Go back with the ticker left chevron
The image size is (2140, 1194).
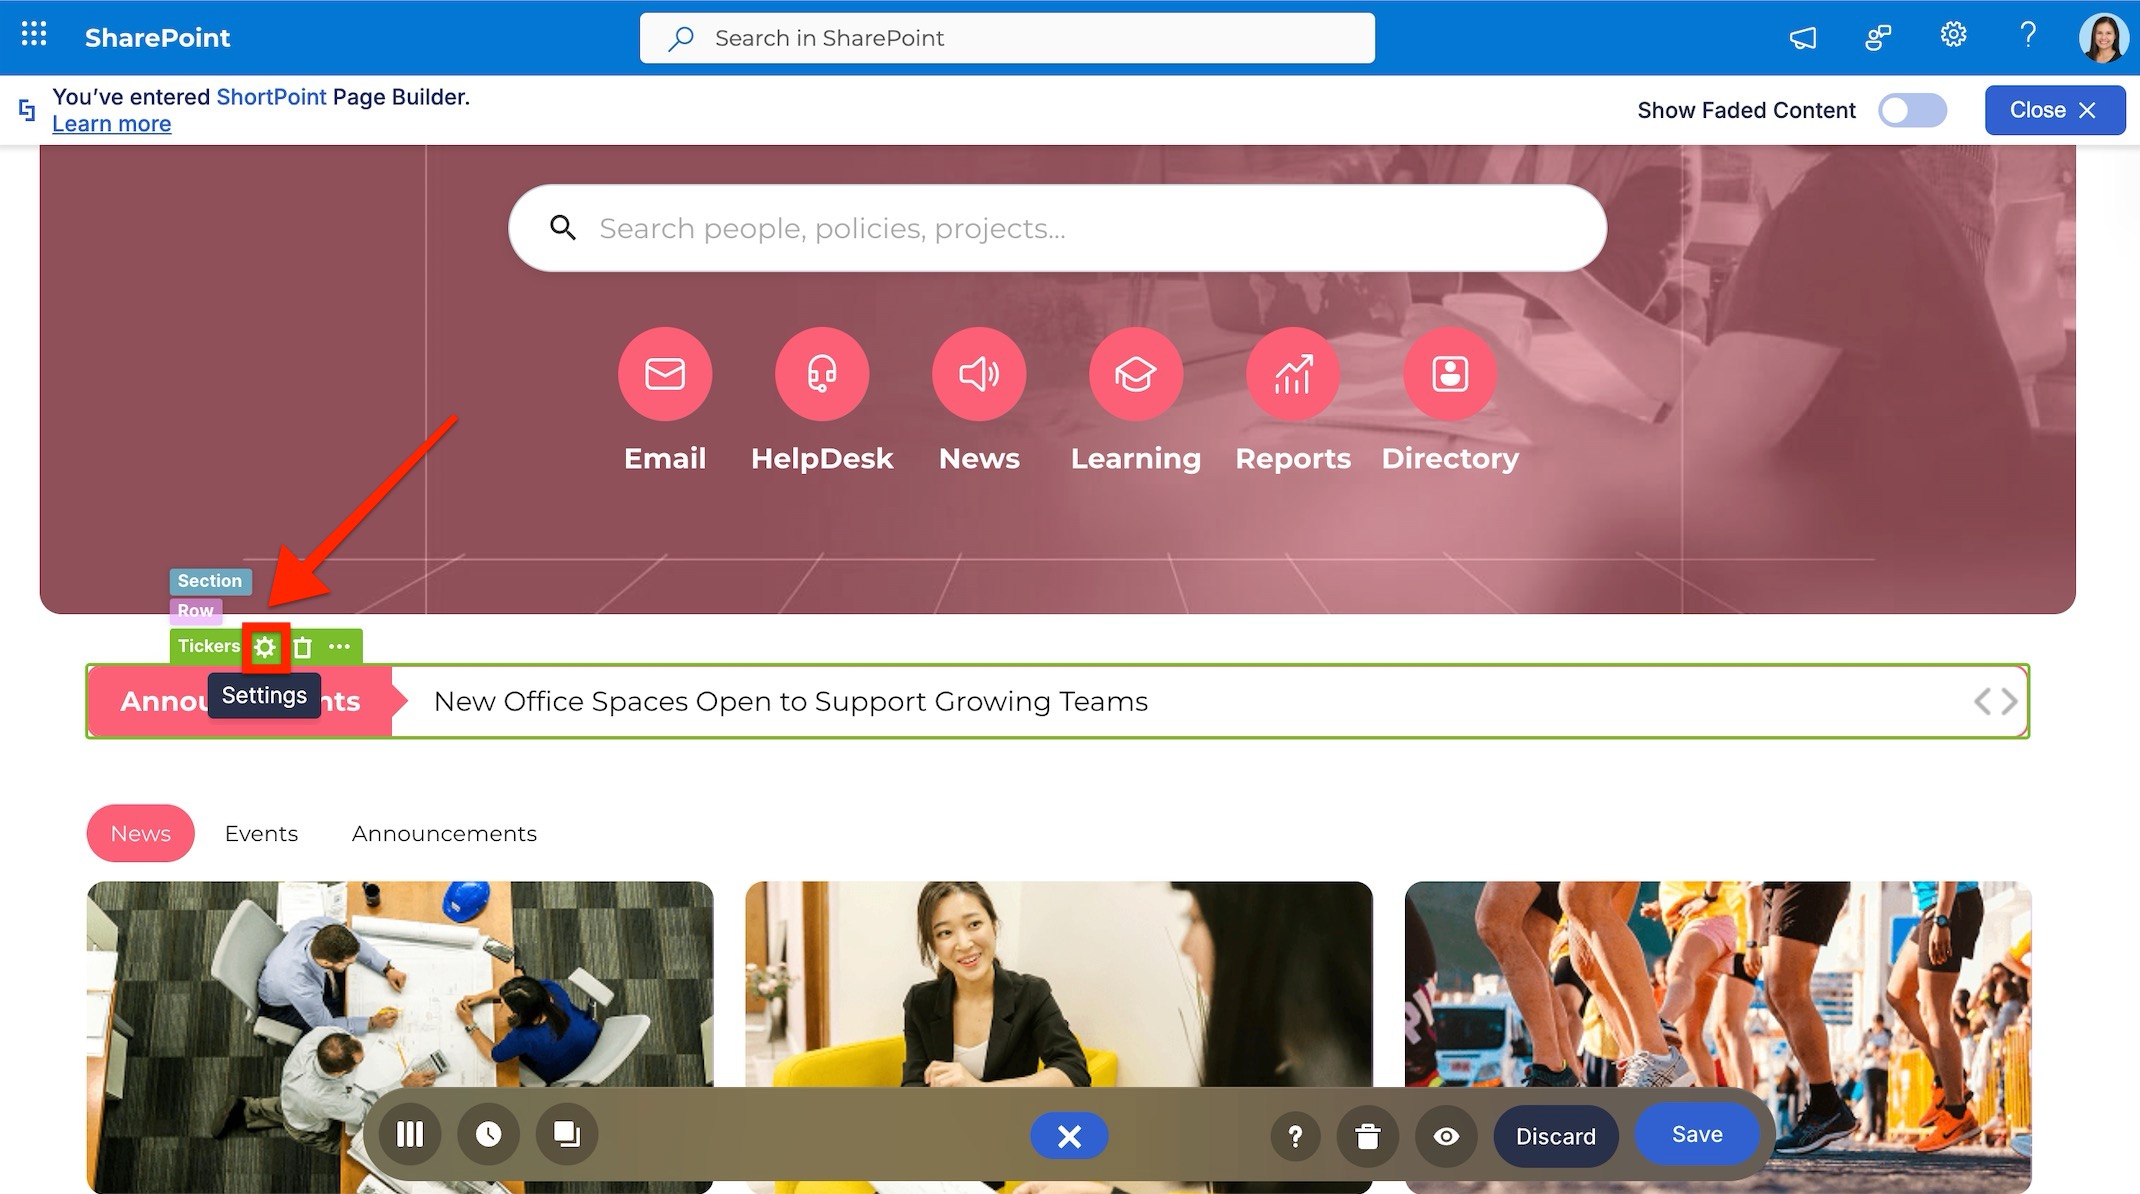coord(1983,701)
